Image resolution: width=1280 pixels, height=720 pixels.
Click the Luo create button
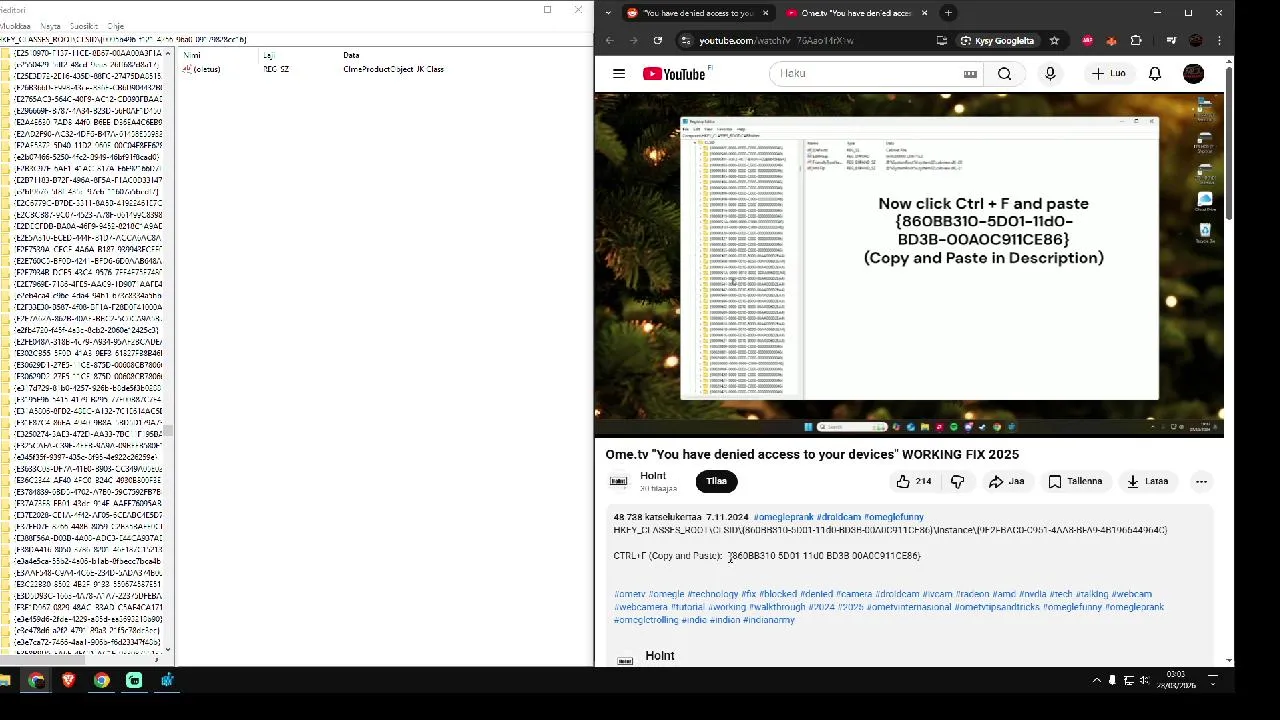(x=1108, y=73)
